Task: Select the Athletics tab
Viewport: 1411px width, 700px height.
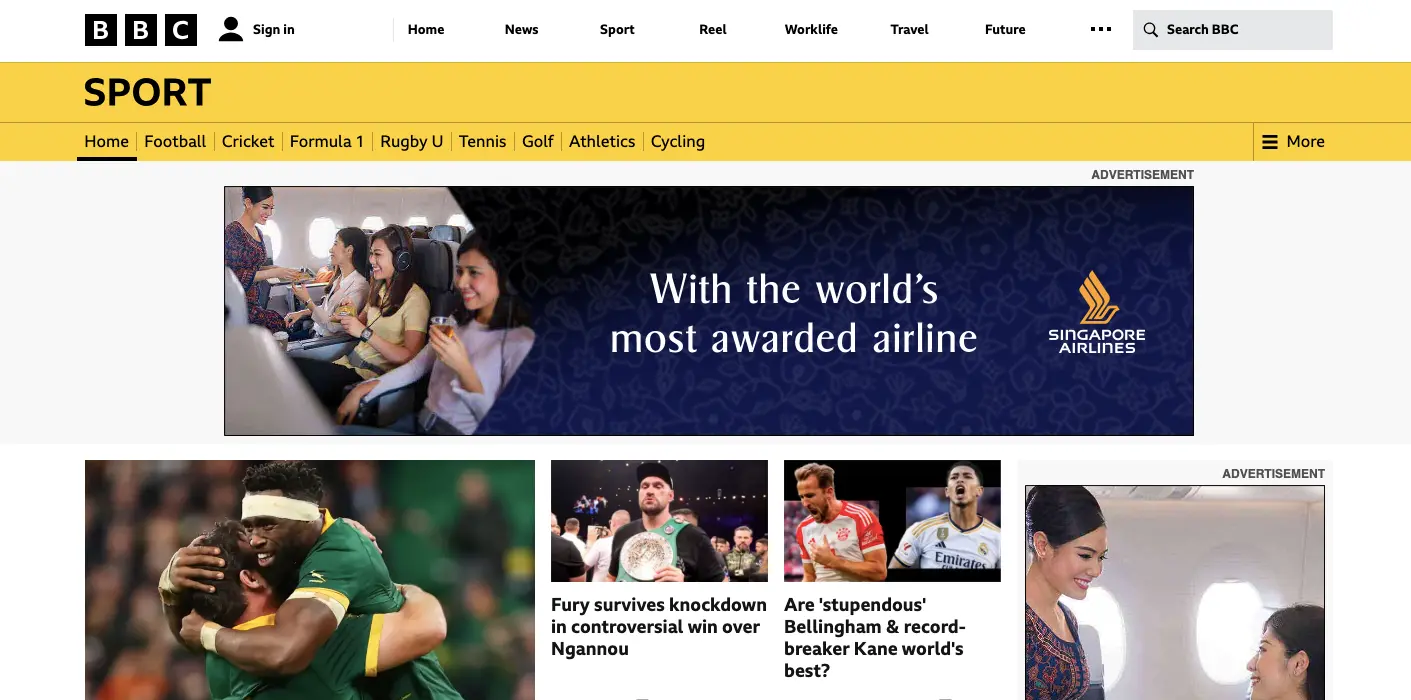Action: 602,142
